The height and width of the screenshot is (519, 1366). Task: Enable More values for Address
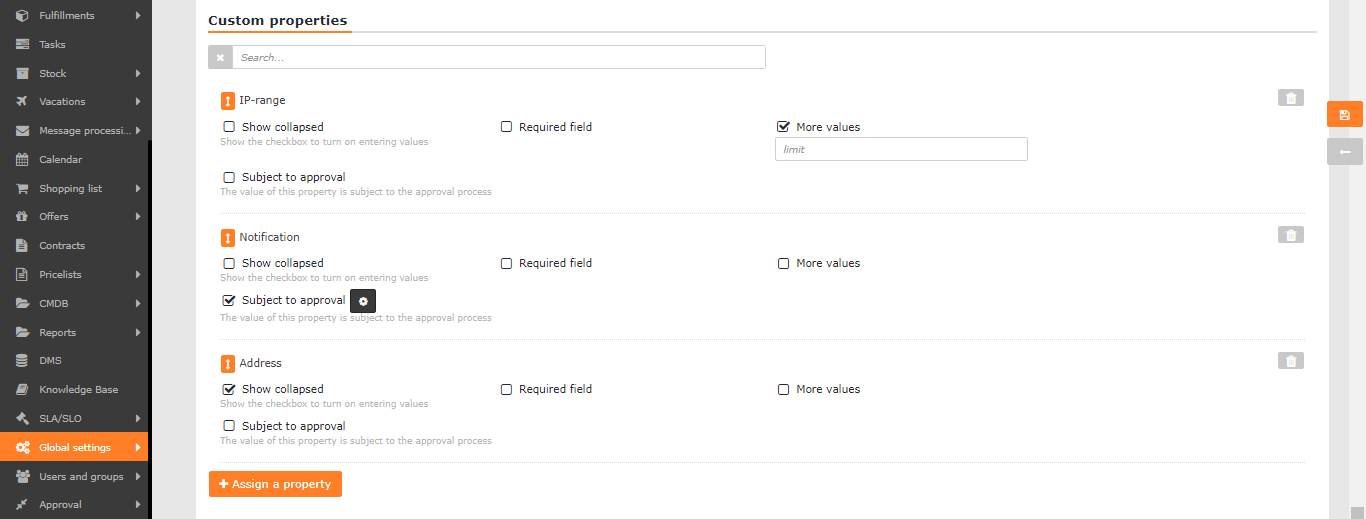(783, 389)
